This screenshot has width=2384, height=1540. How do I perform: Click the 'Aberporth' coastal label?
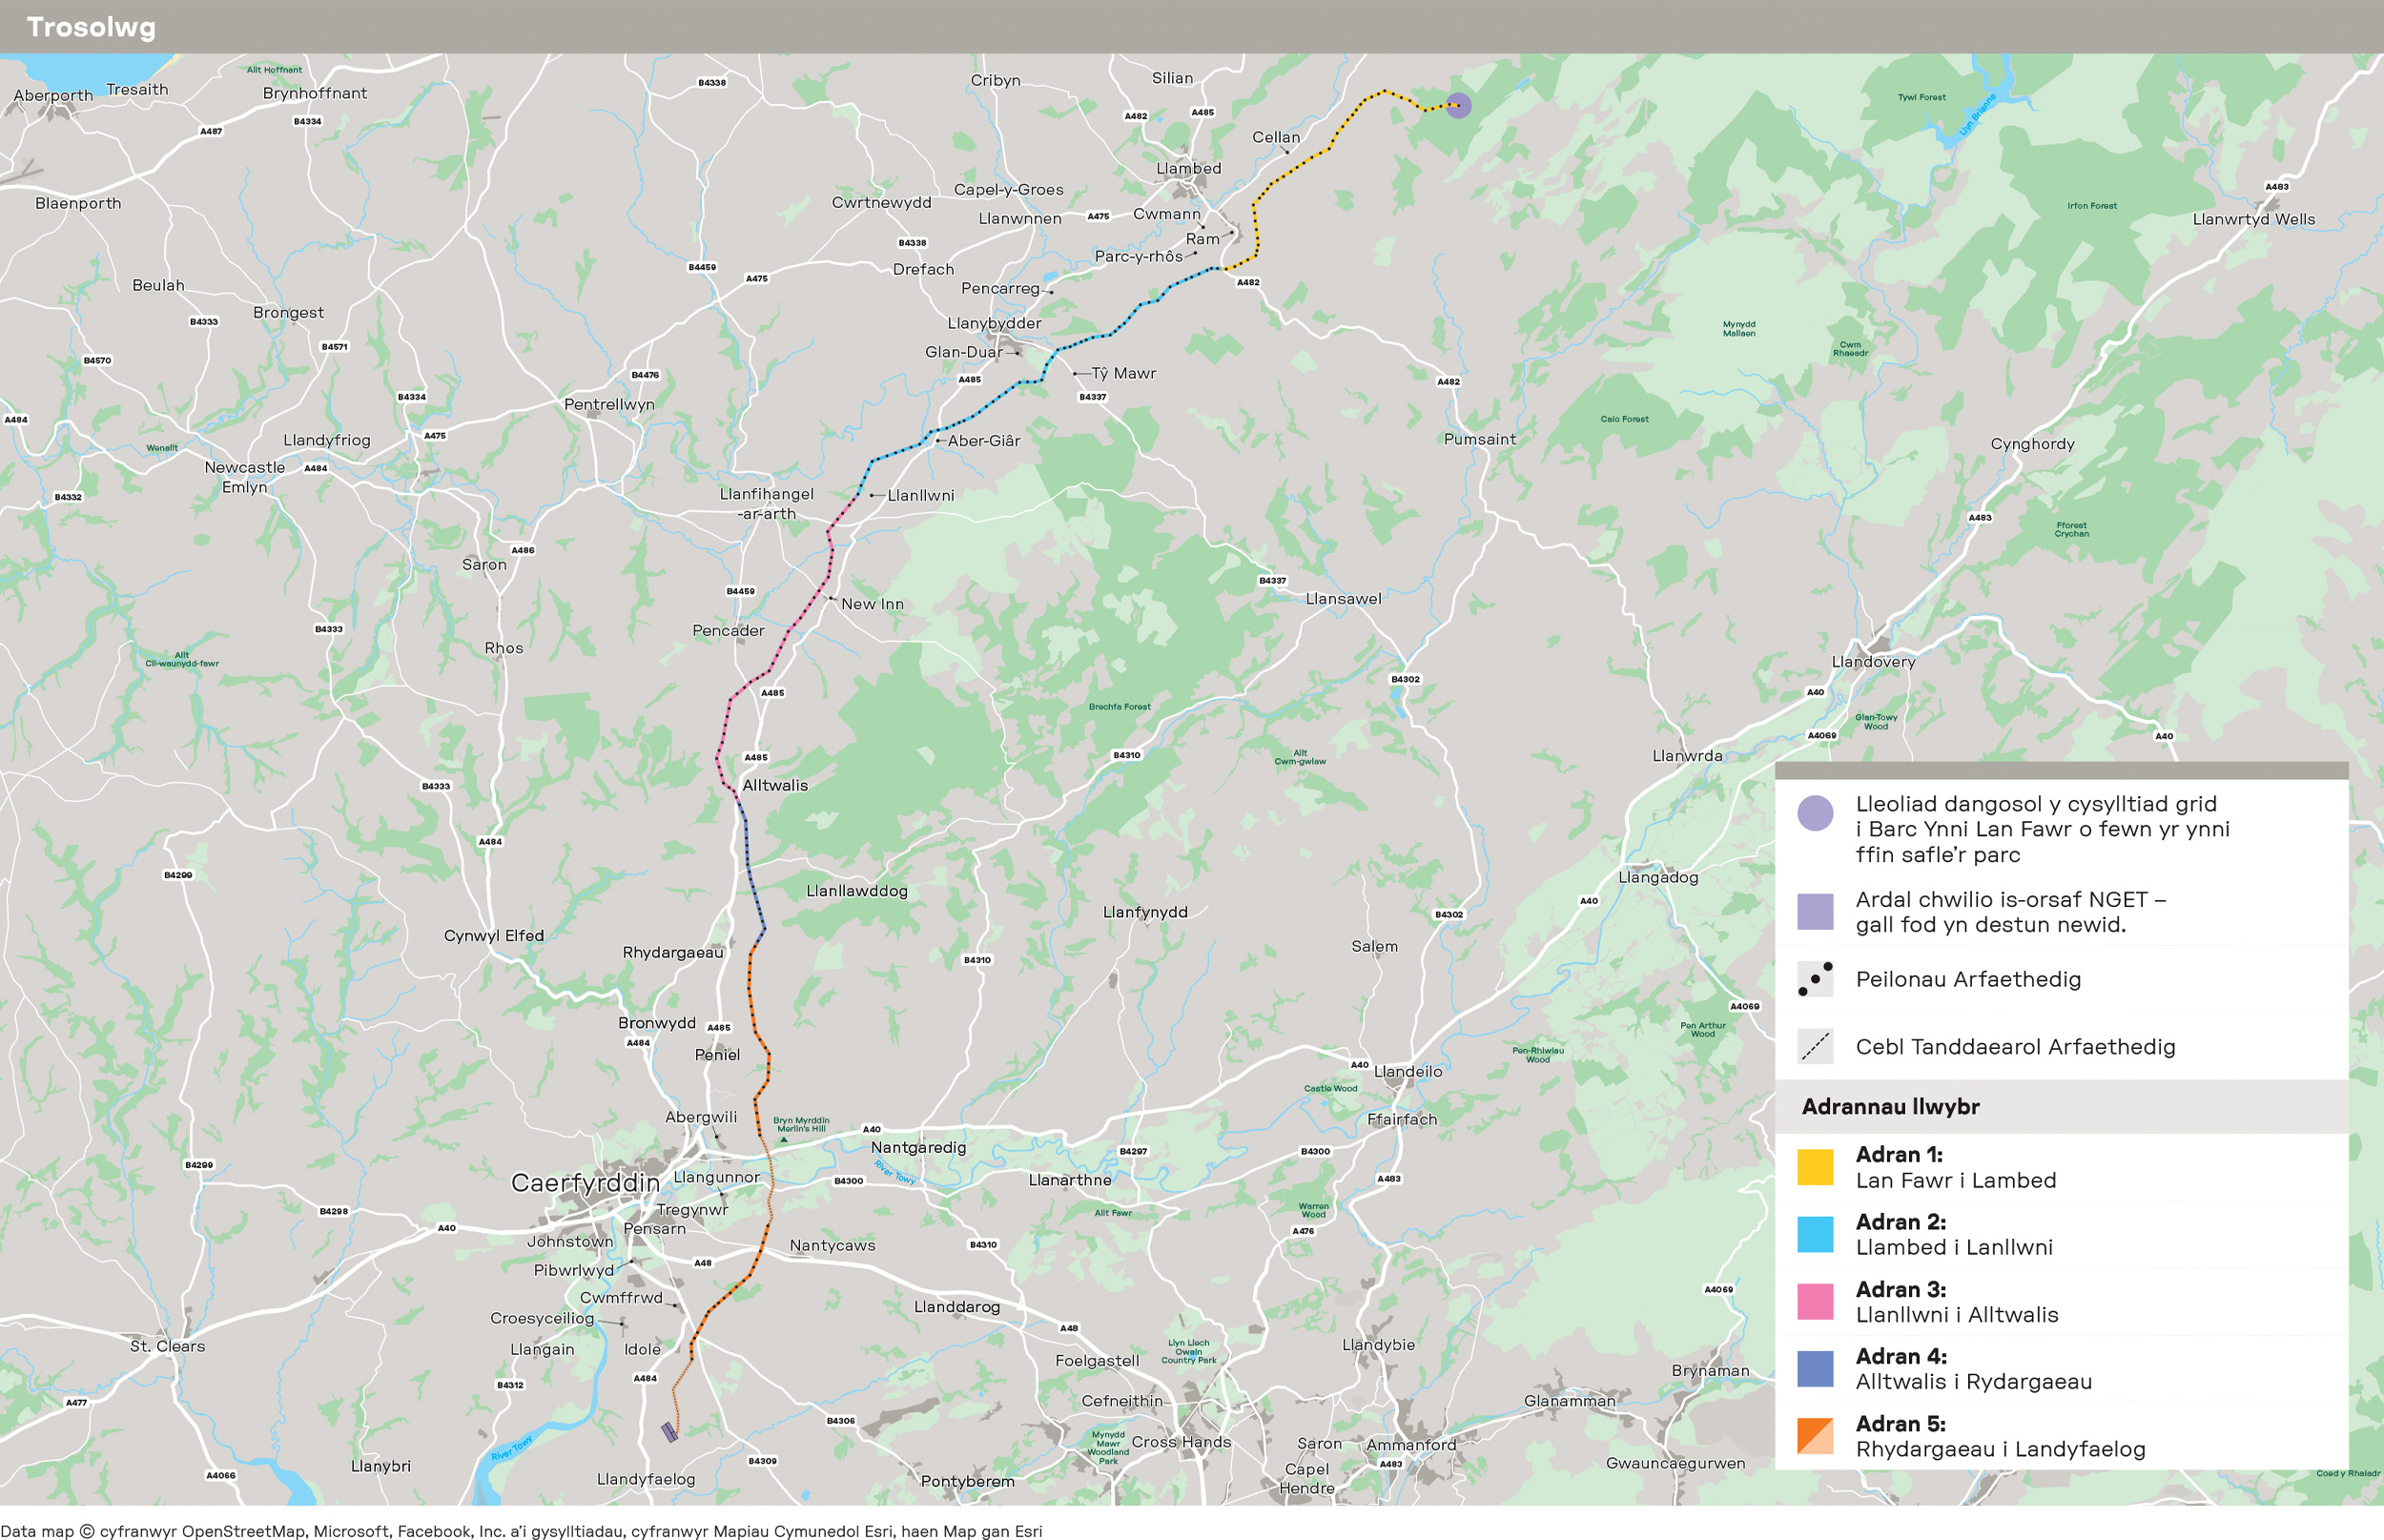(x=53, y=96)
